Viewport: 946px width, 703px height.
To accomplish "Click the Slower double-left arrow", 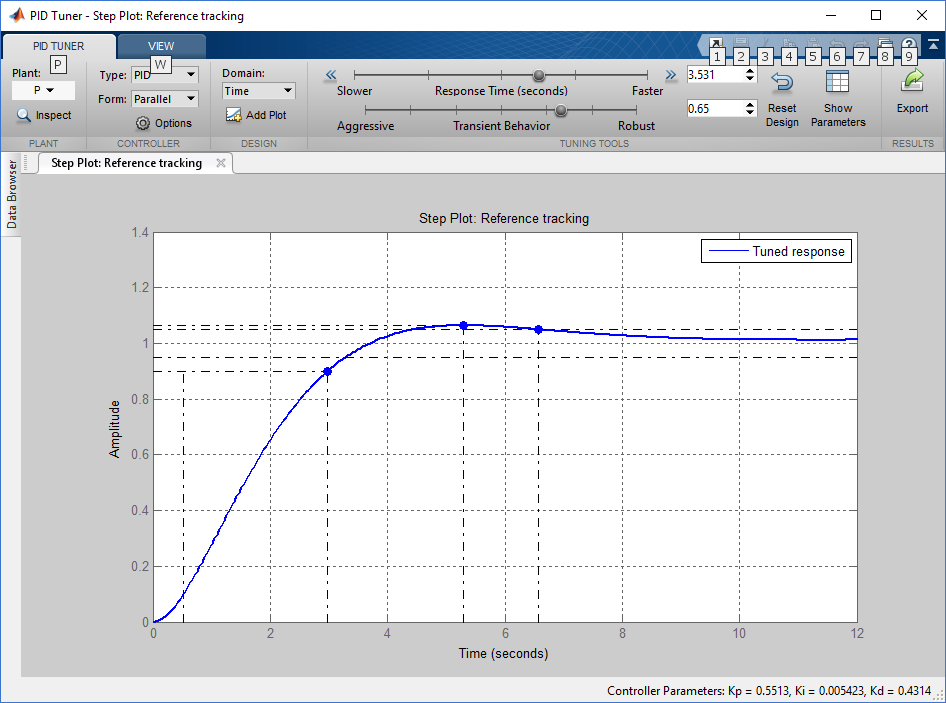I will point(331,75).
